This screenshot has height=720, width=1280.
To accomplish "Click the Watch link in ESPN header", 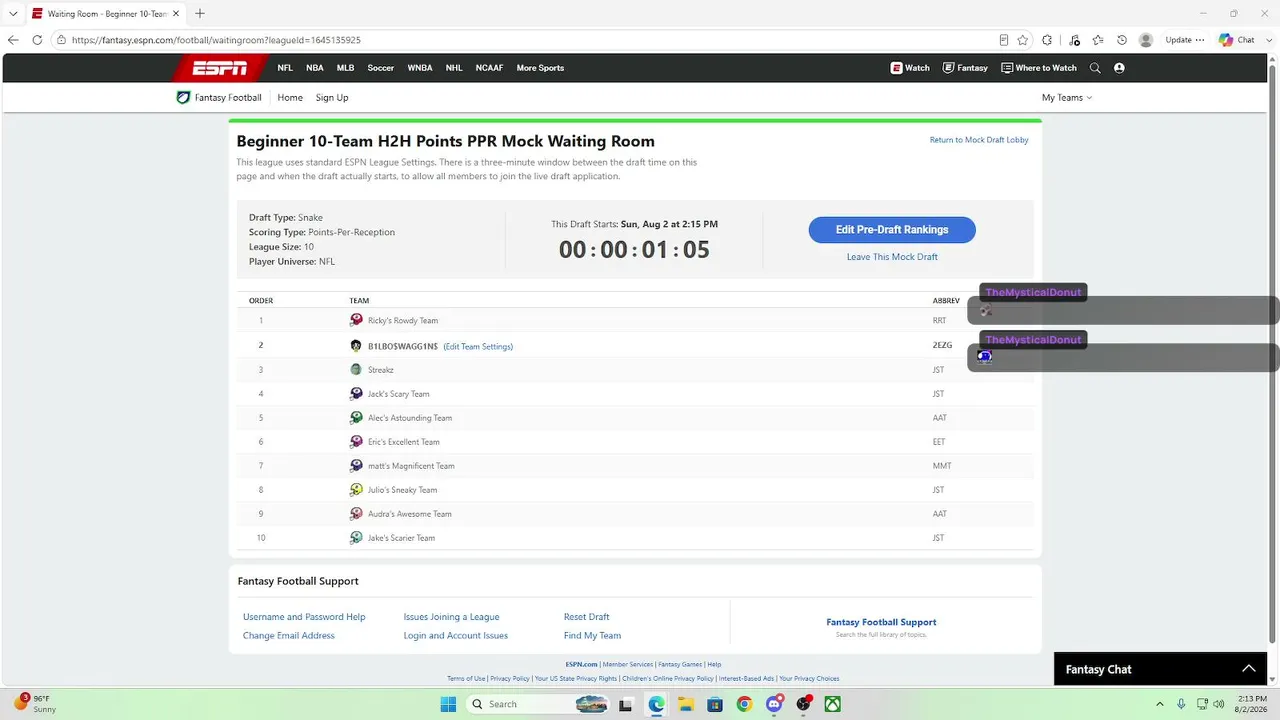I will coord(910,68).
